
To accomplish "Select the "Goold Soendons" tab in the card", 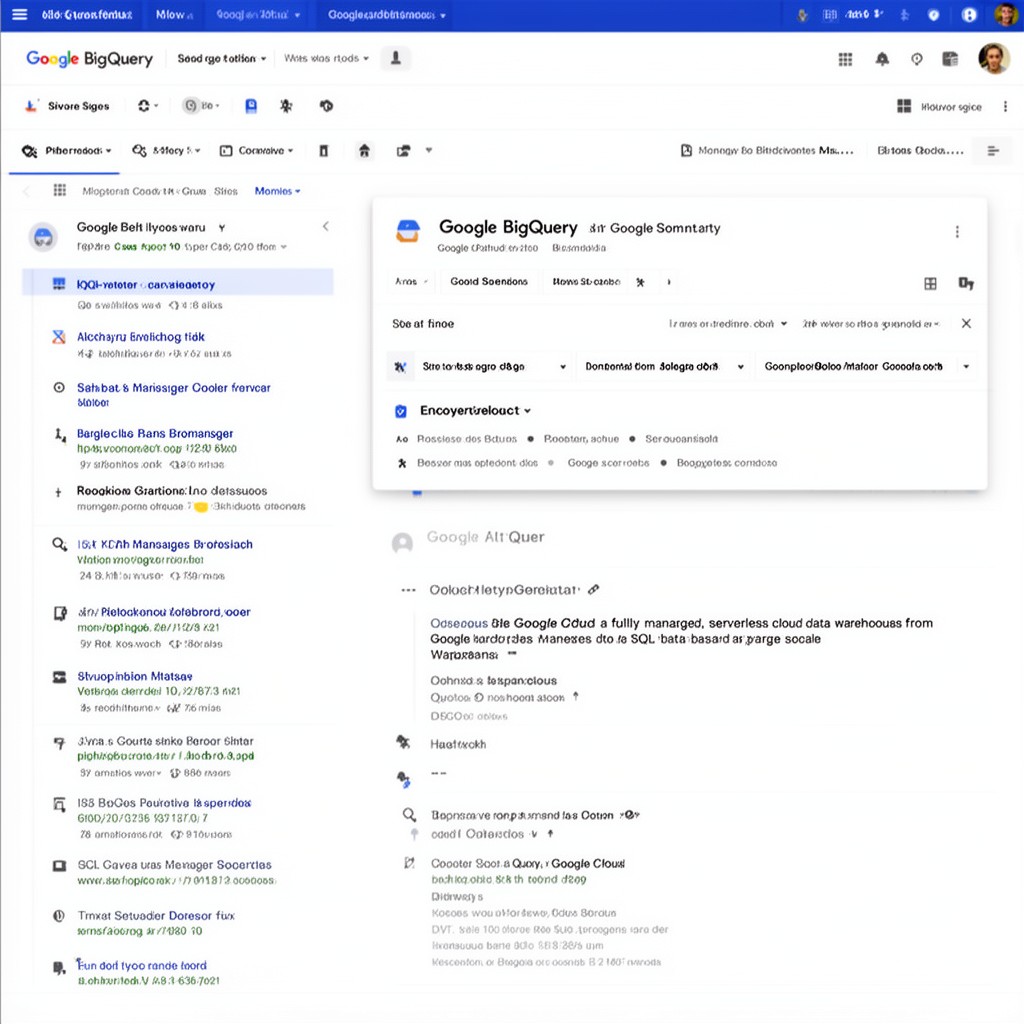I will click(489, 281).
